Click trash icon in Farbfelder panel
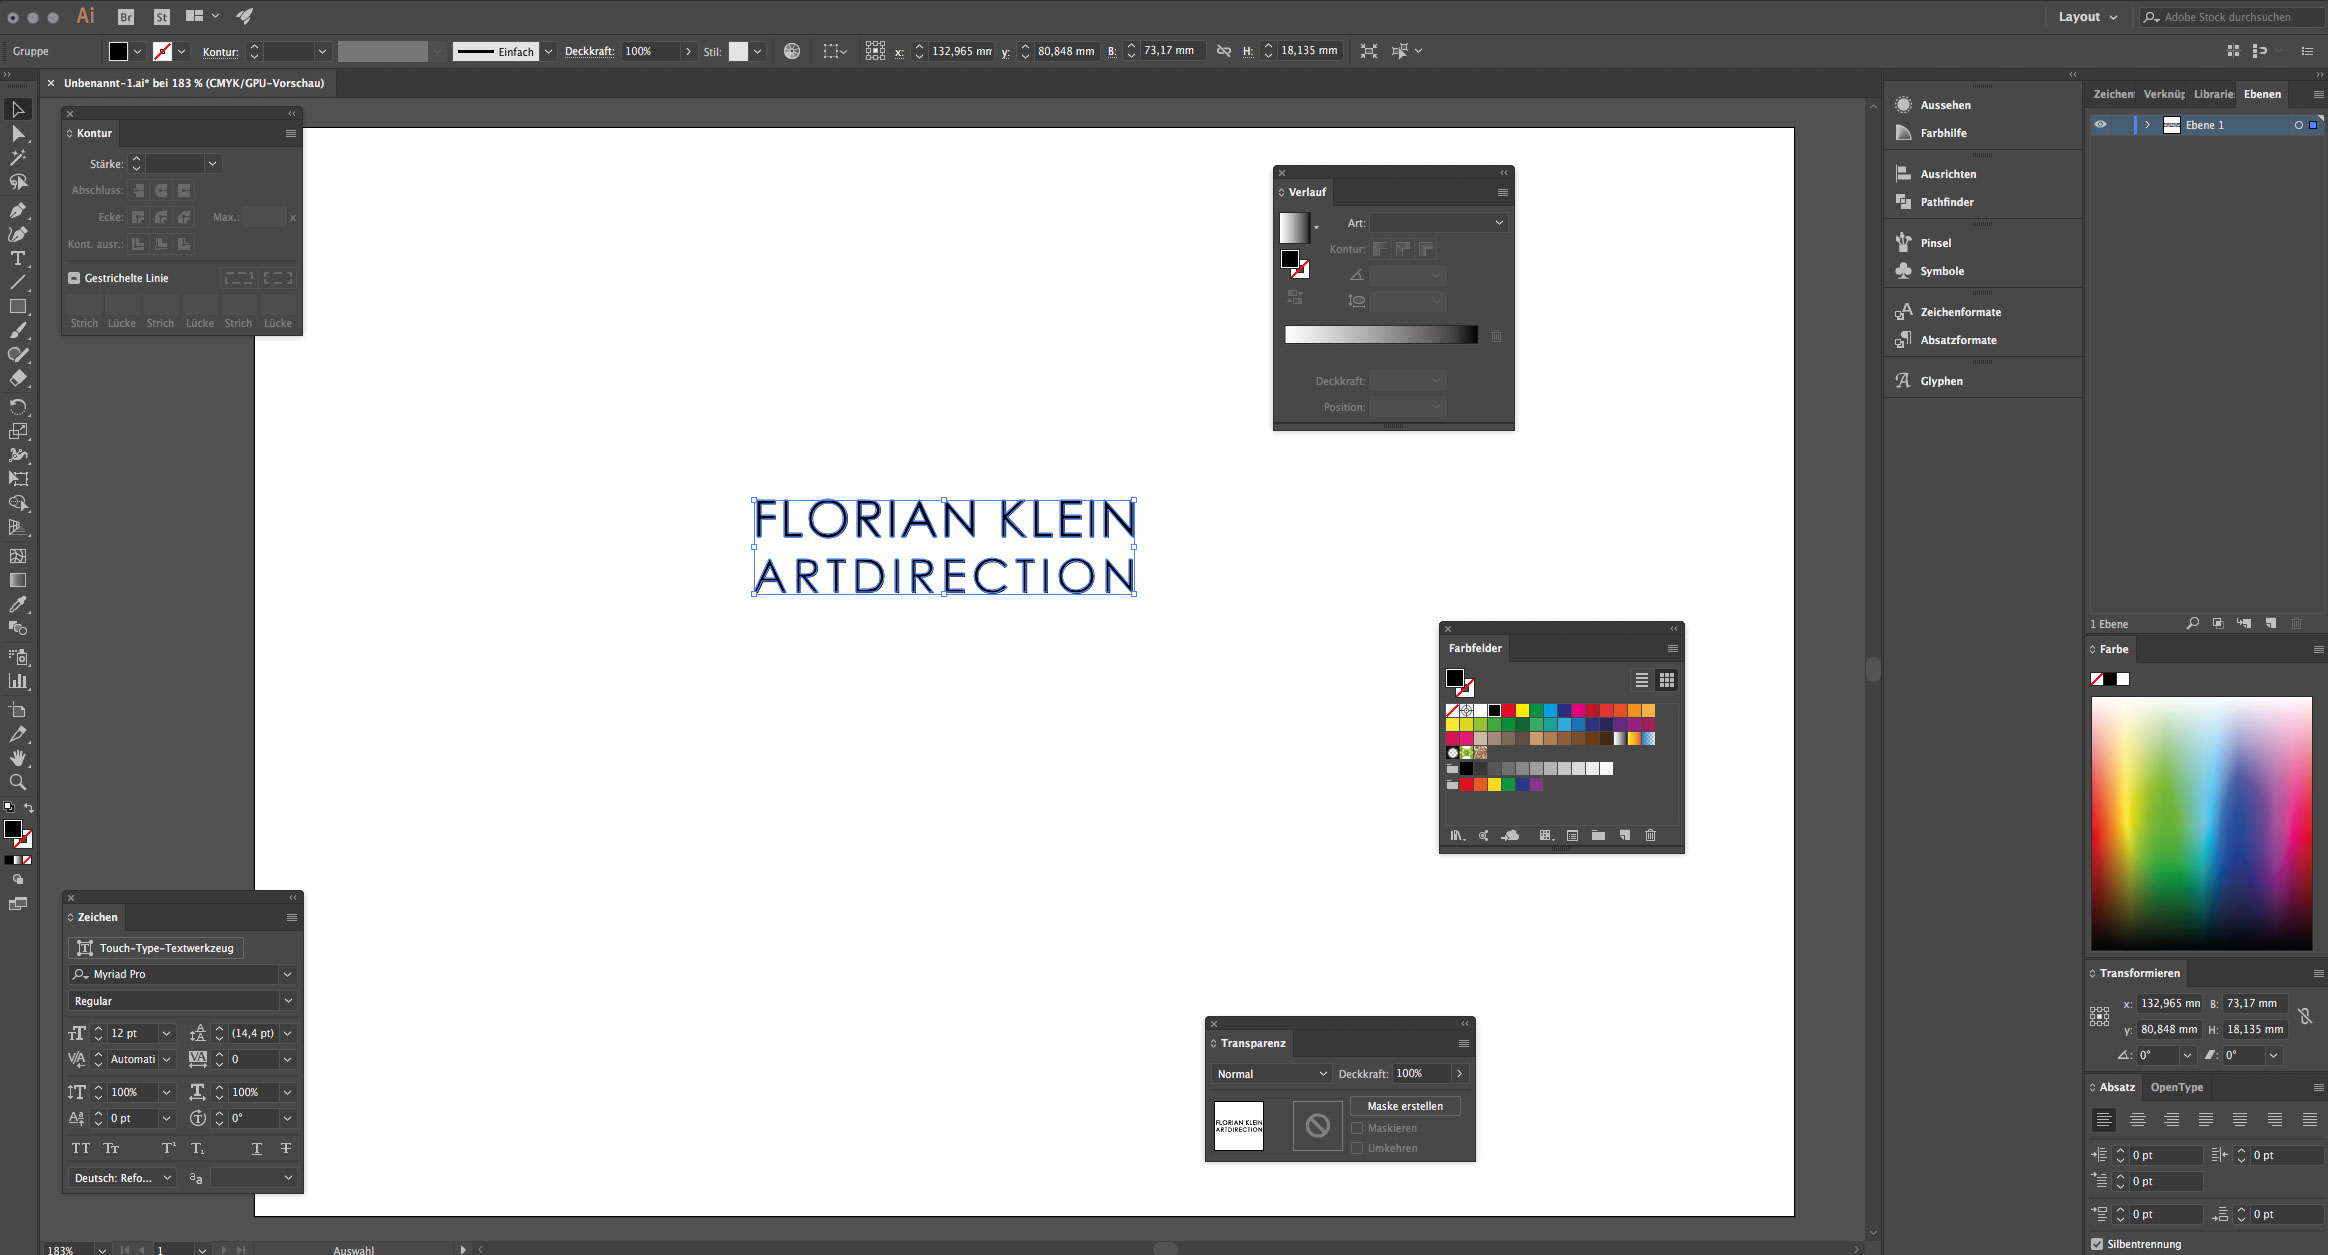Viewport: 2328px width, 1255px height. 1650,835
